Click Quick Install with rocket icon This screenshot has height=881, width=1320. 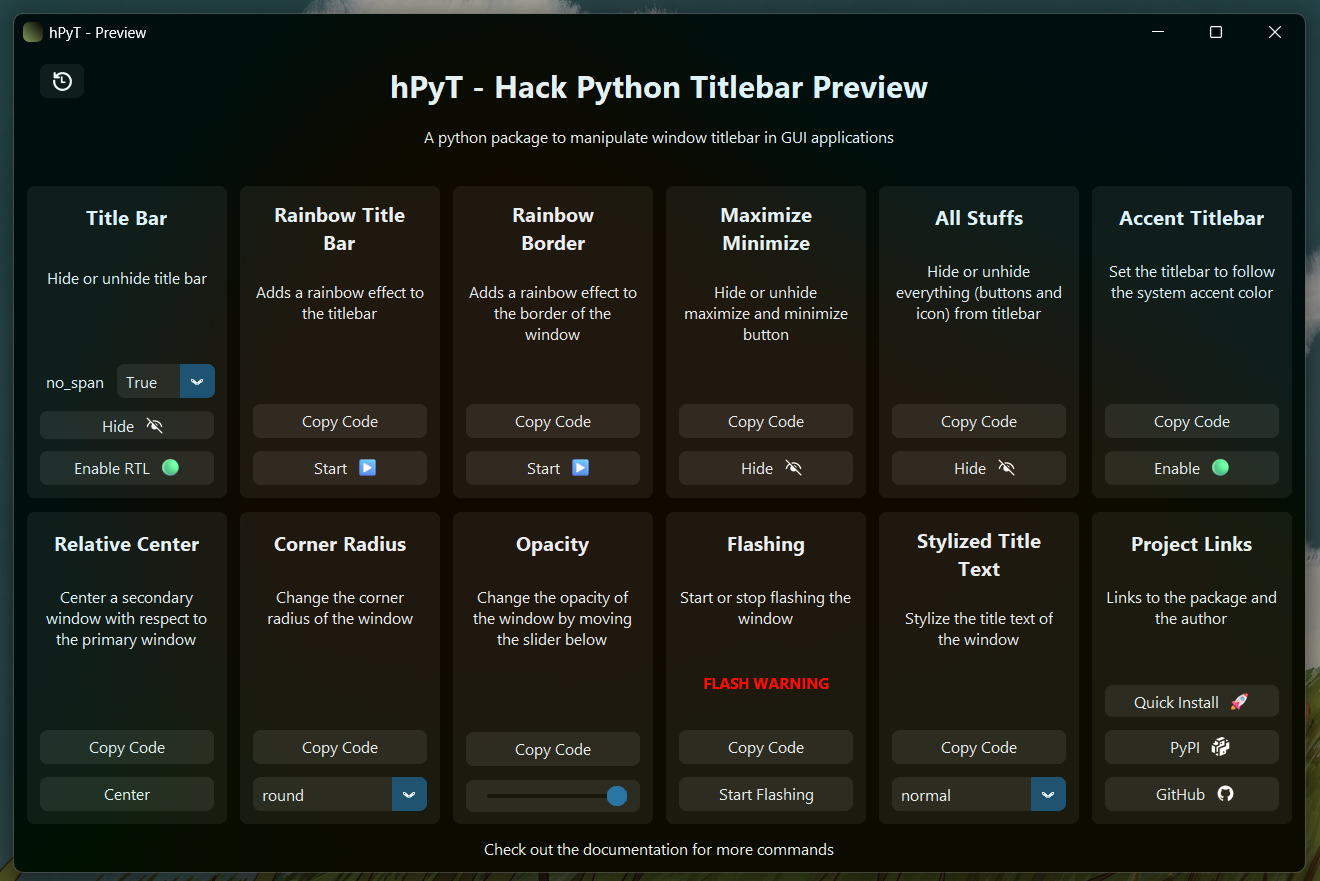[x=1192, y=701]
